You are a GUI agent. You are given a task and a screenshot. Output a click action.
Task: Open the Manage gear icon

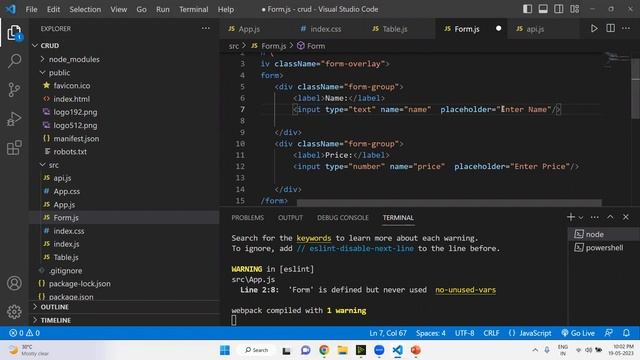pyautogui.click(x=14, y=312)
